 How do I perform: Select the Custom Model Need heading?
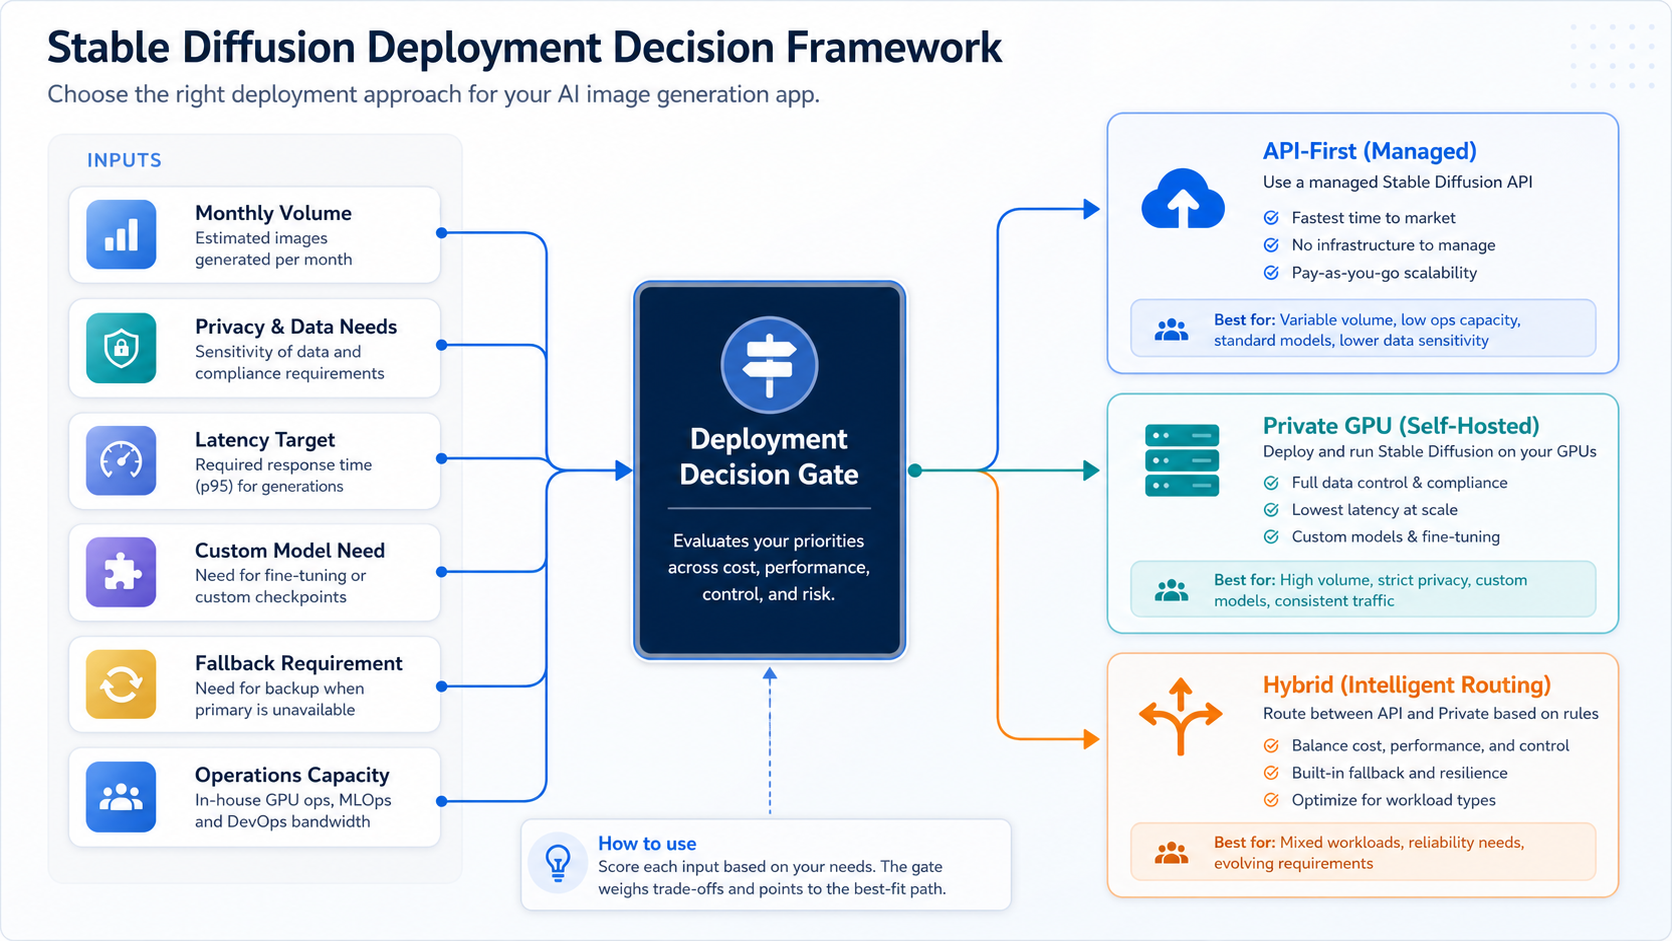290,551
